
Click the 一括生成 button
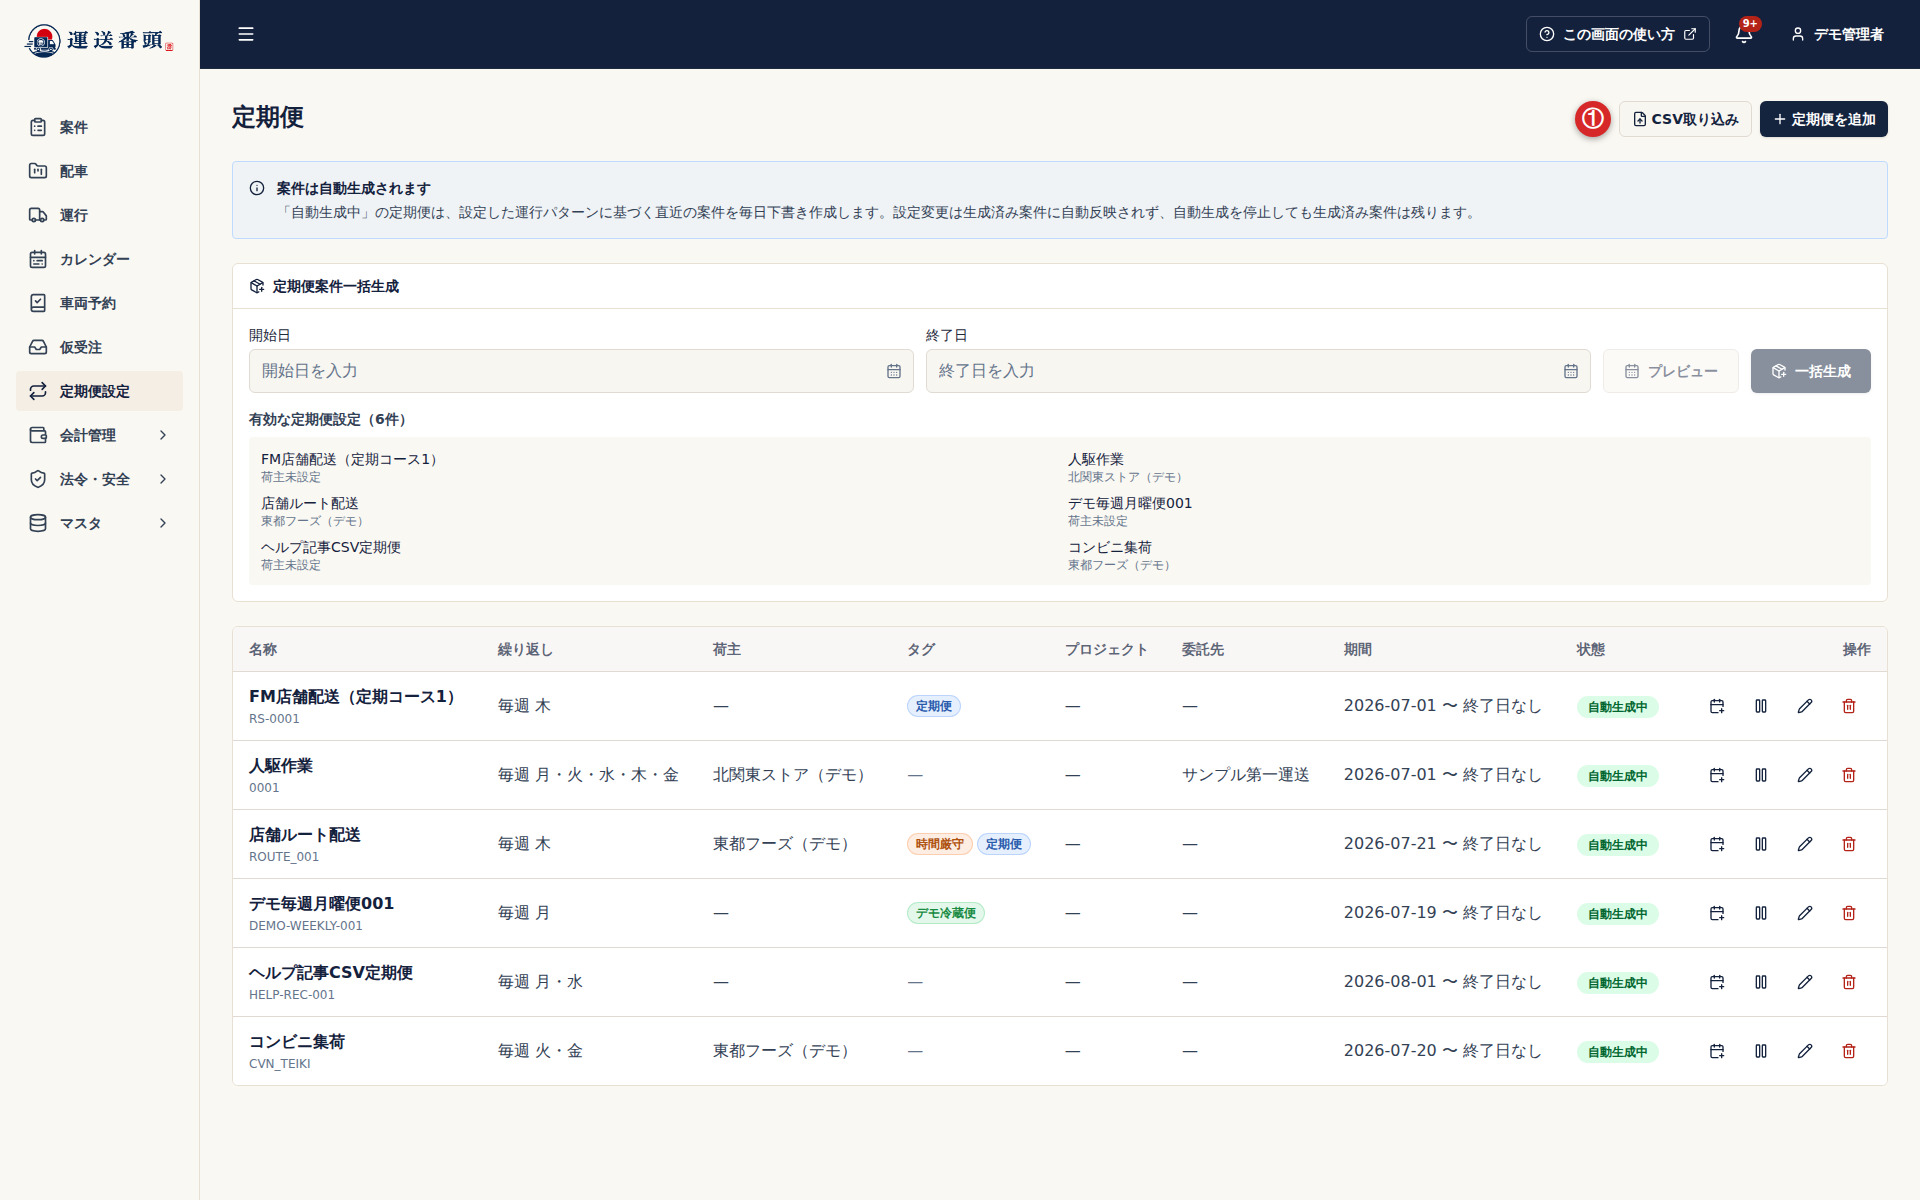1810,371
